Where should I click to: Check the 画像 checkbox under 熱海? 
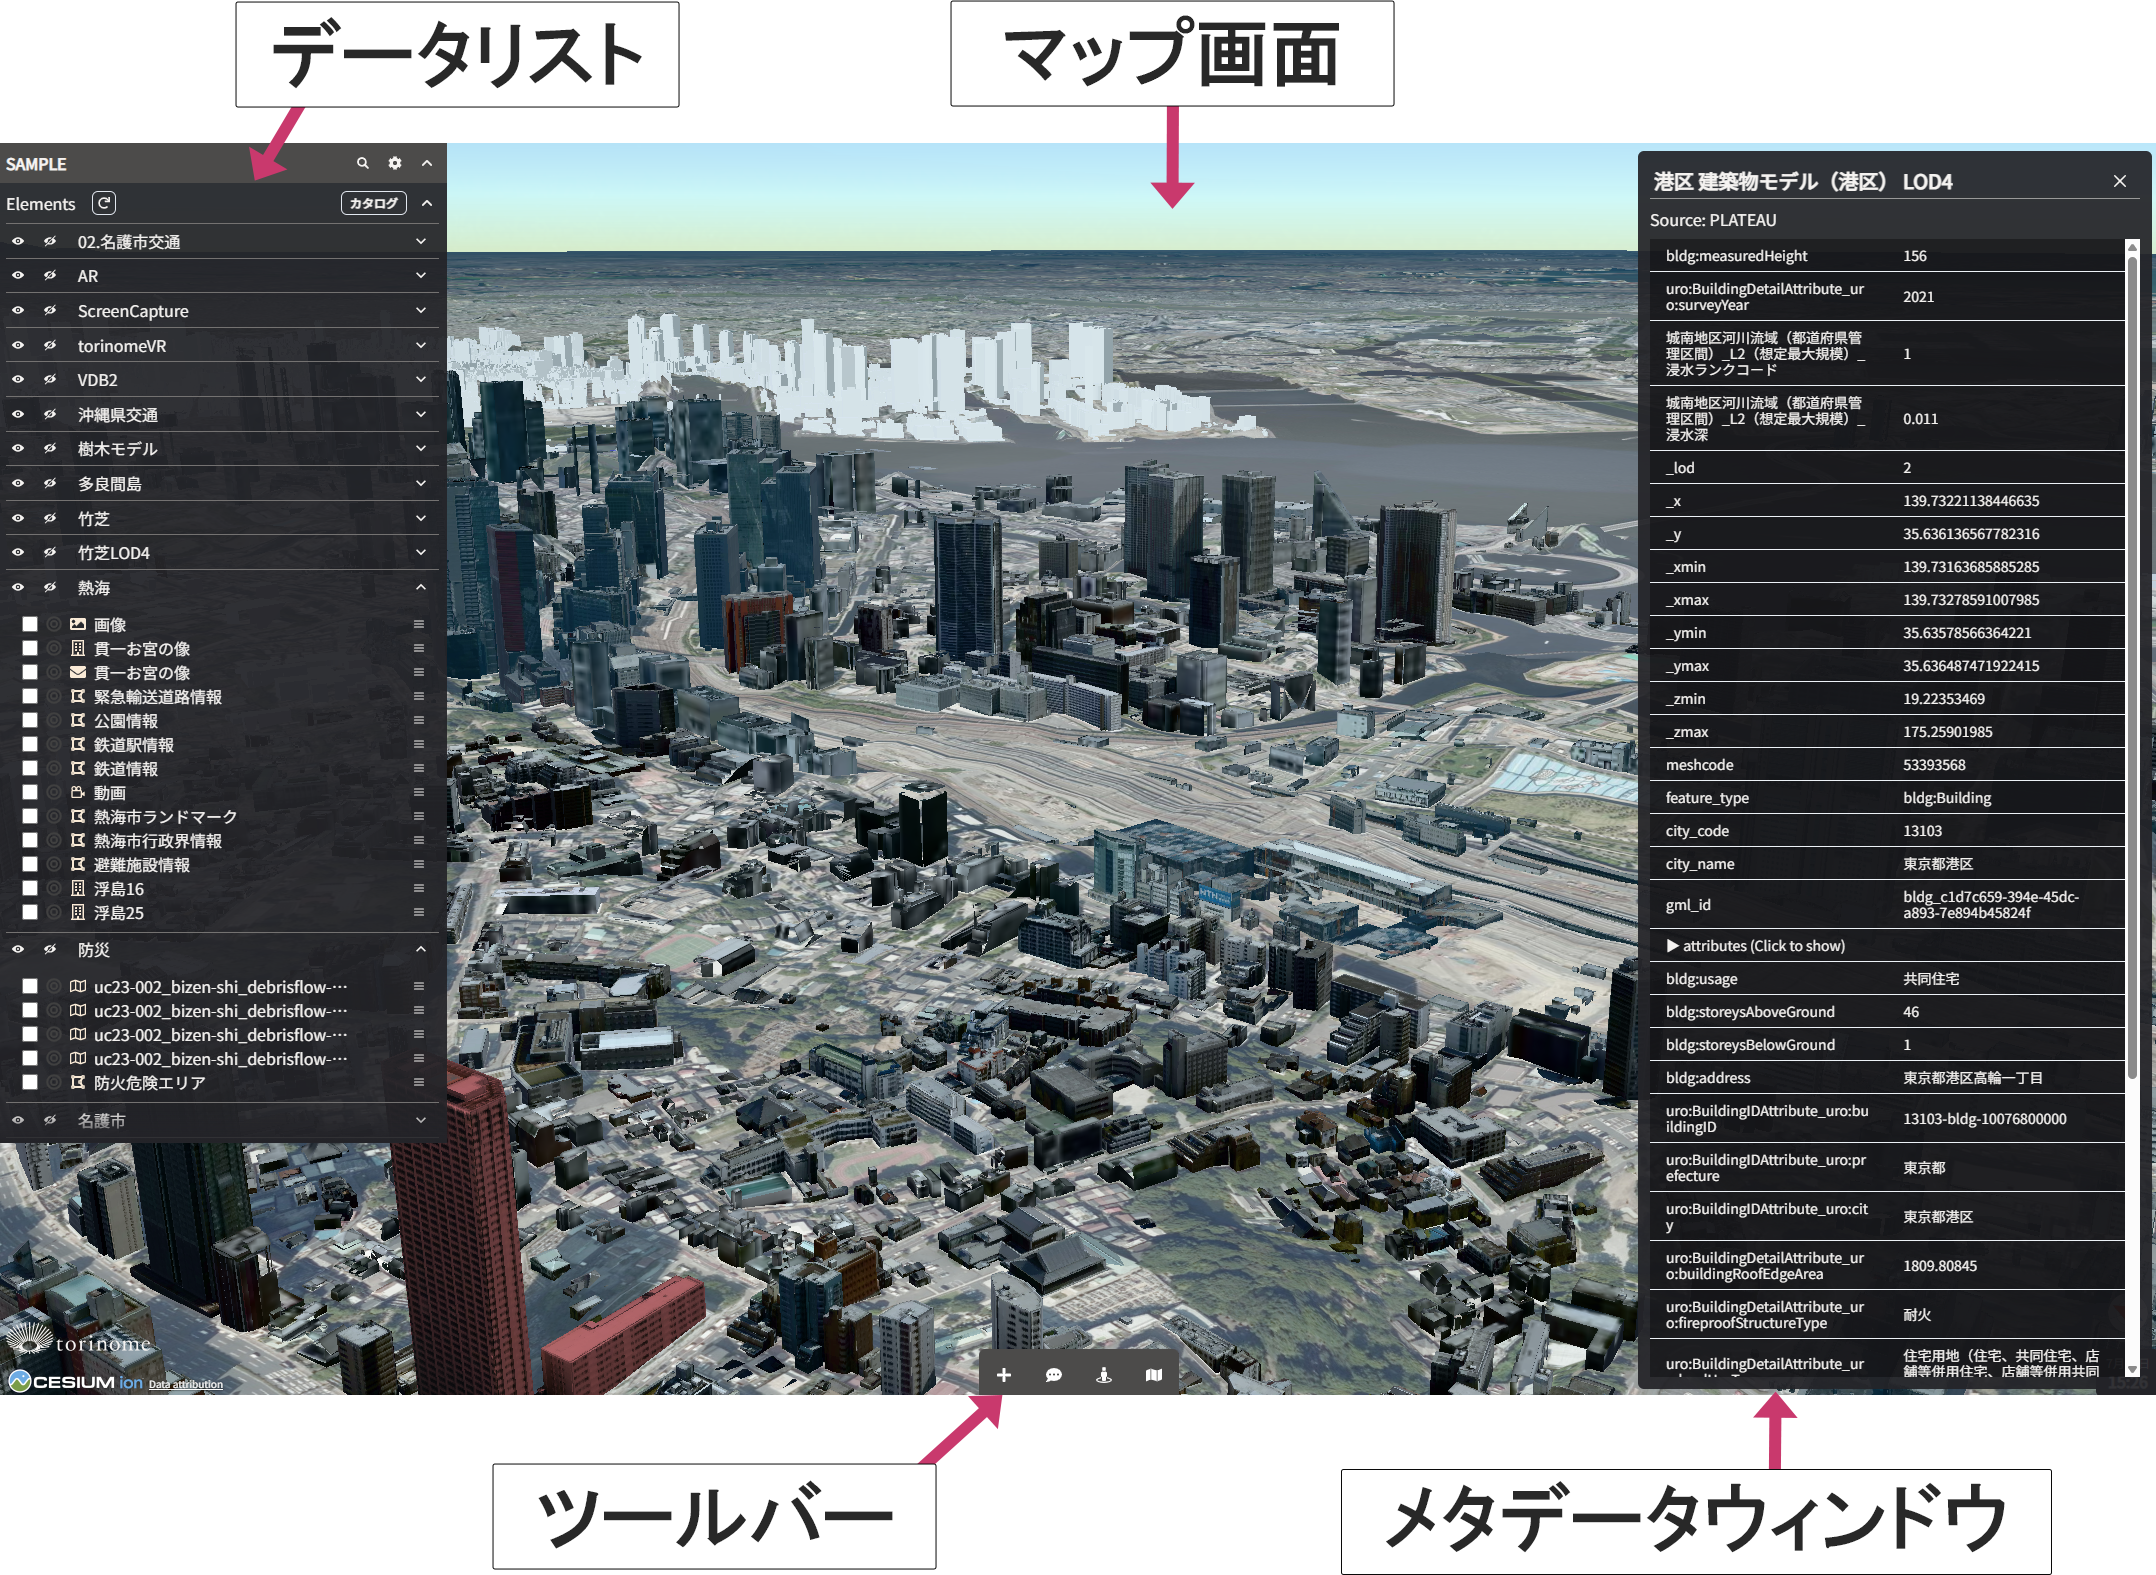pos(29,624)
